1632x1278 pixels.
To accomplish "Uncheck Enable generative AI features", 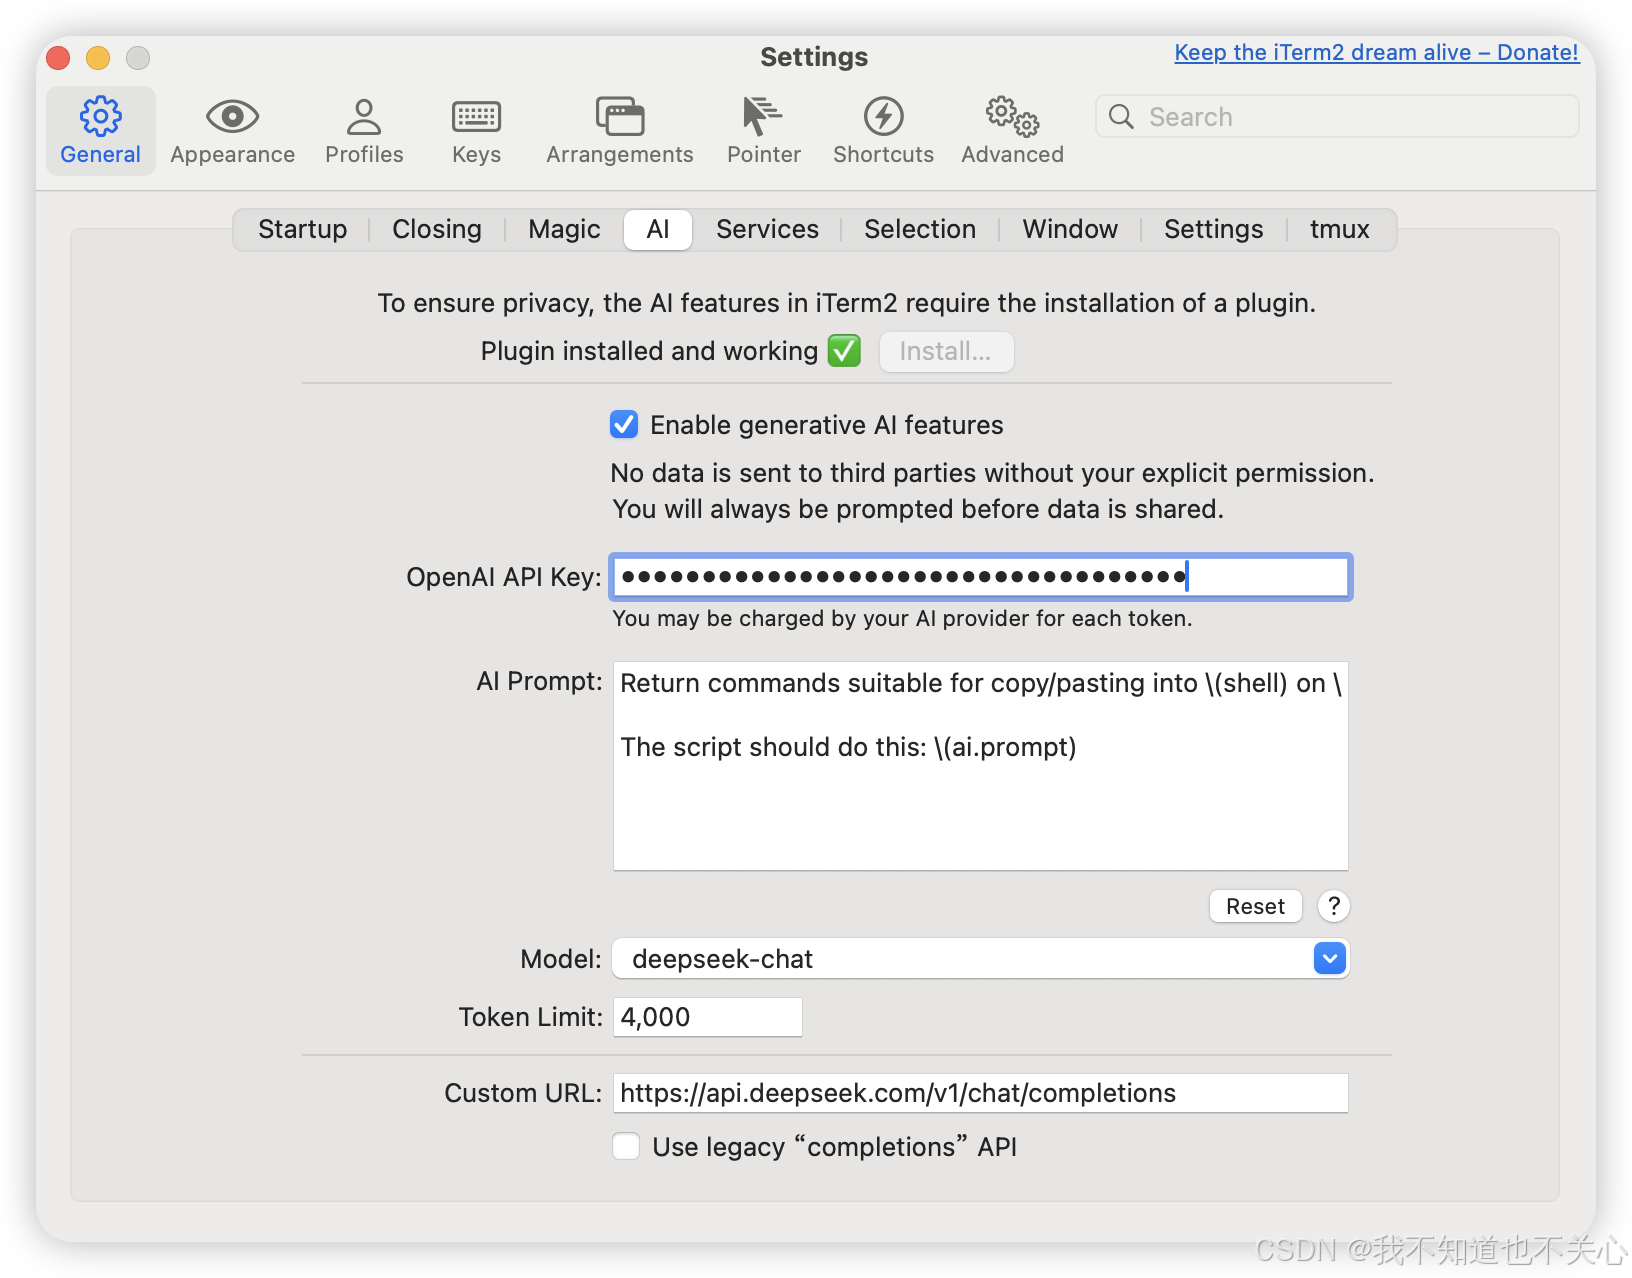I will 624,425.
